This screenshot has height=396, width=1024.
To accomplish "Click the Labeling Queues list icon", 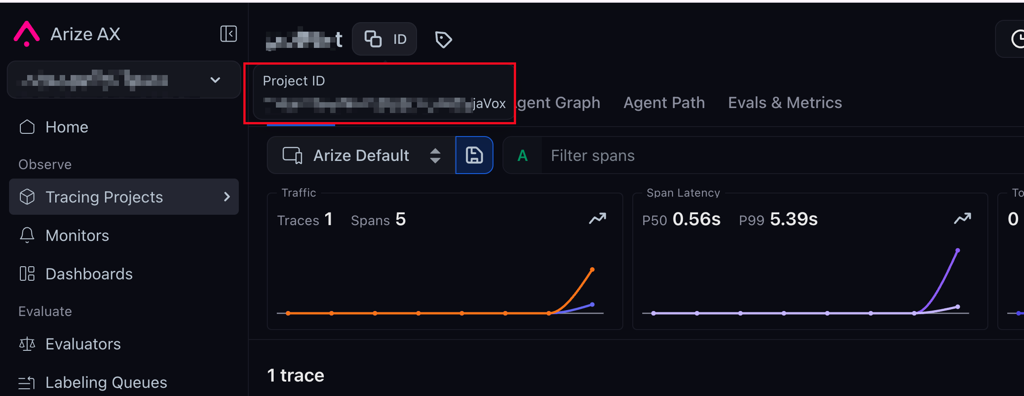I will tap(27, 382).
